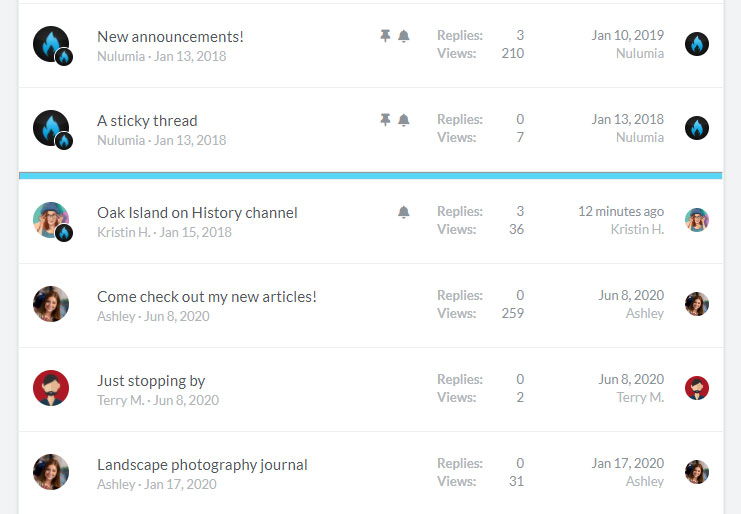Screen dimensions: 741x514
Task: Click Jan 10, 2019 last post date
Action: (x=627, y=36)
